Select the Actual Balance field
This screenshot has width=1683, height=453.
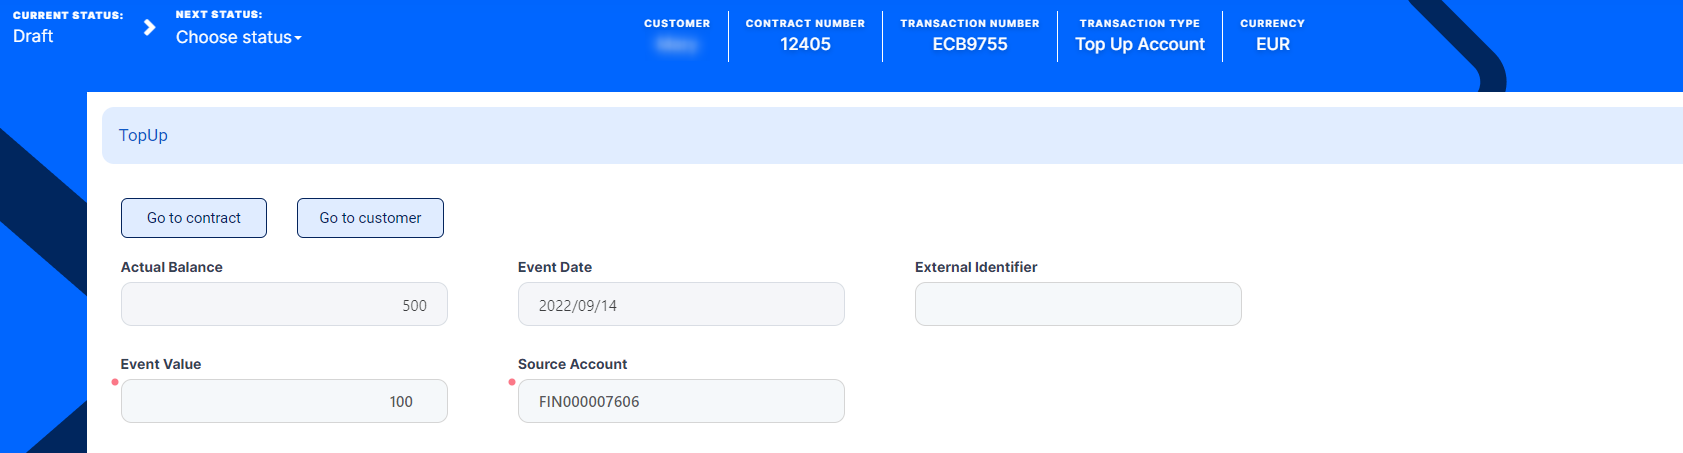[284, 305]
